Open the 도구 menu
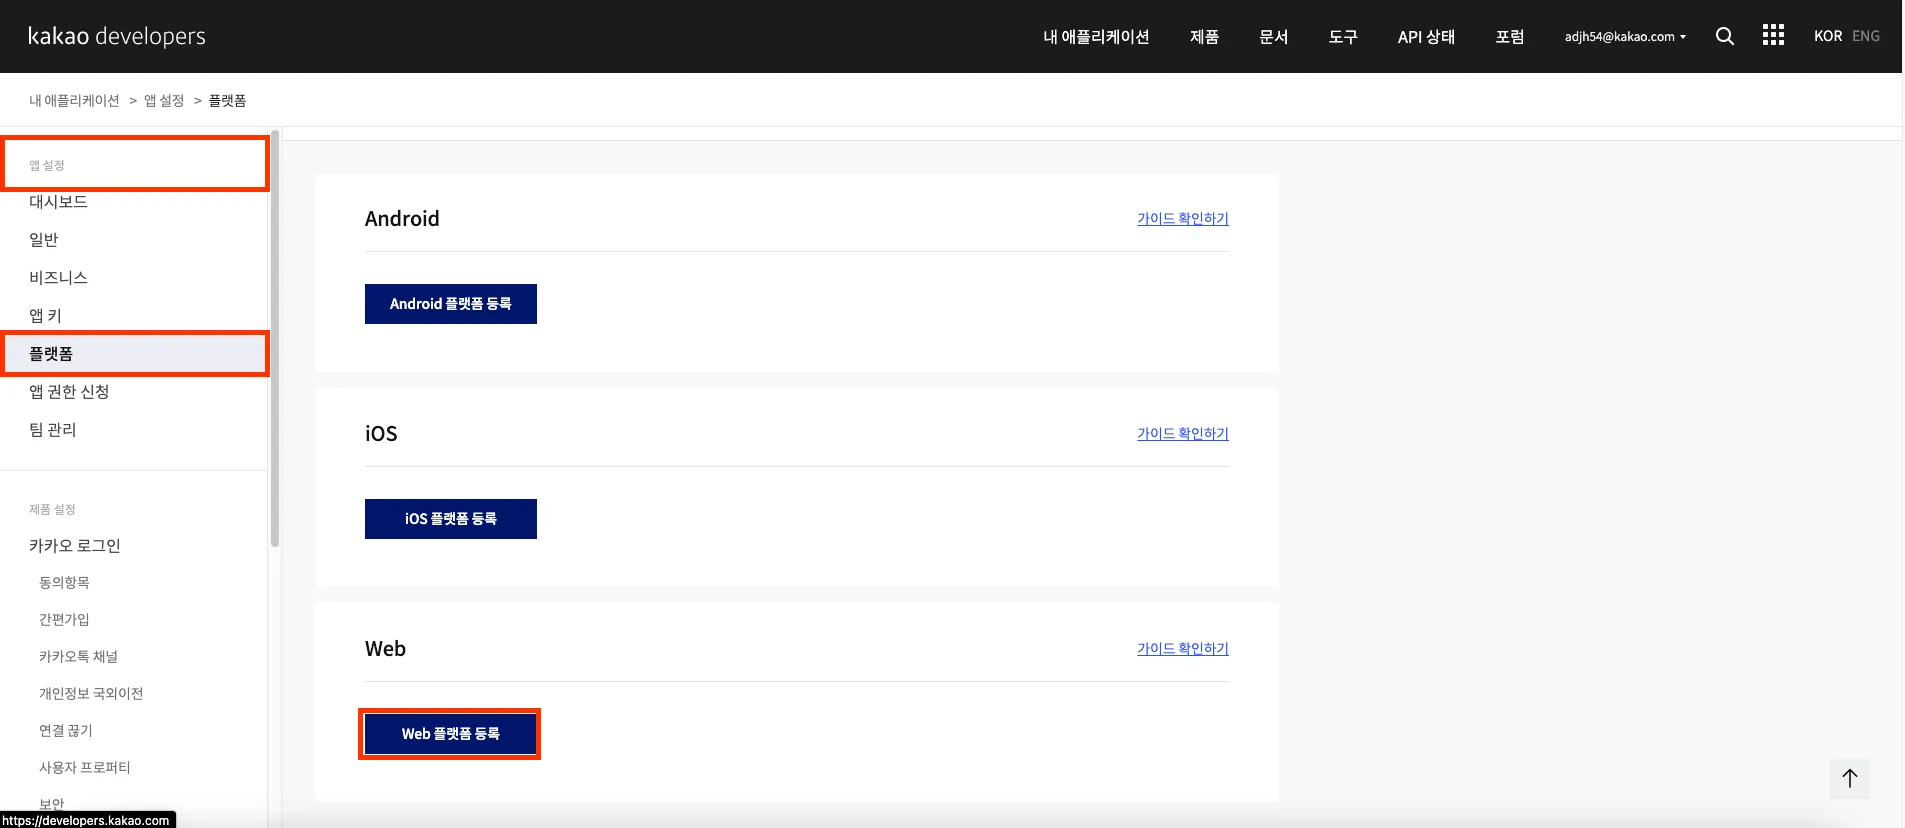 point(1343,37)
